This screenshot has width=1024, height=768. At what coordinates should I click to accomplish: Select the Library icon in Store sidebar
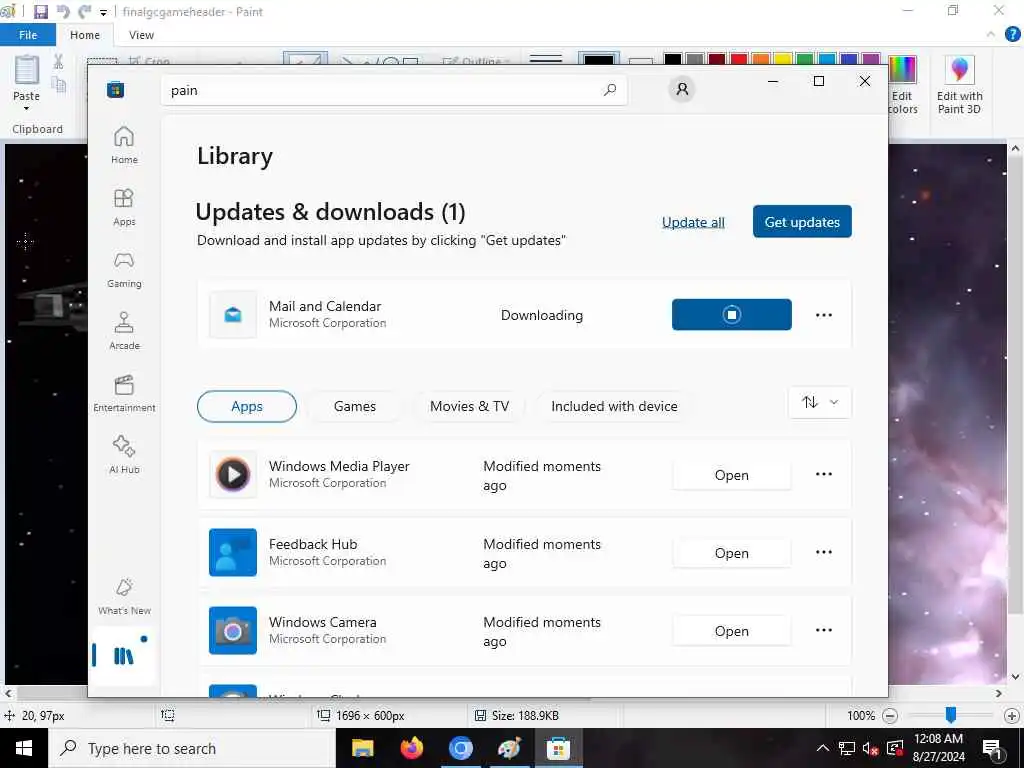click(x=123, y=656)
